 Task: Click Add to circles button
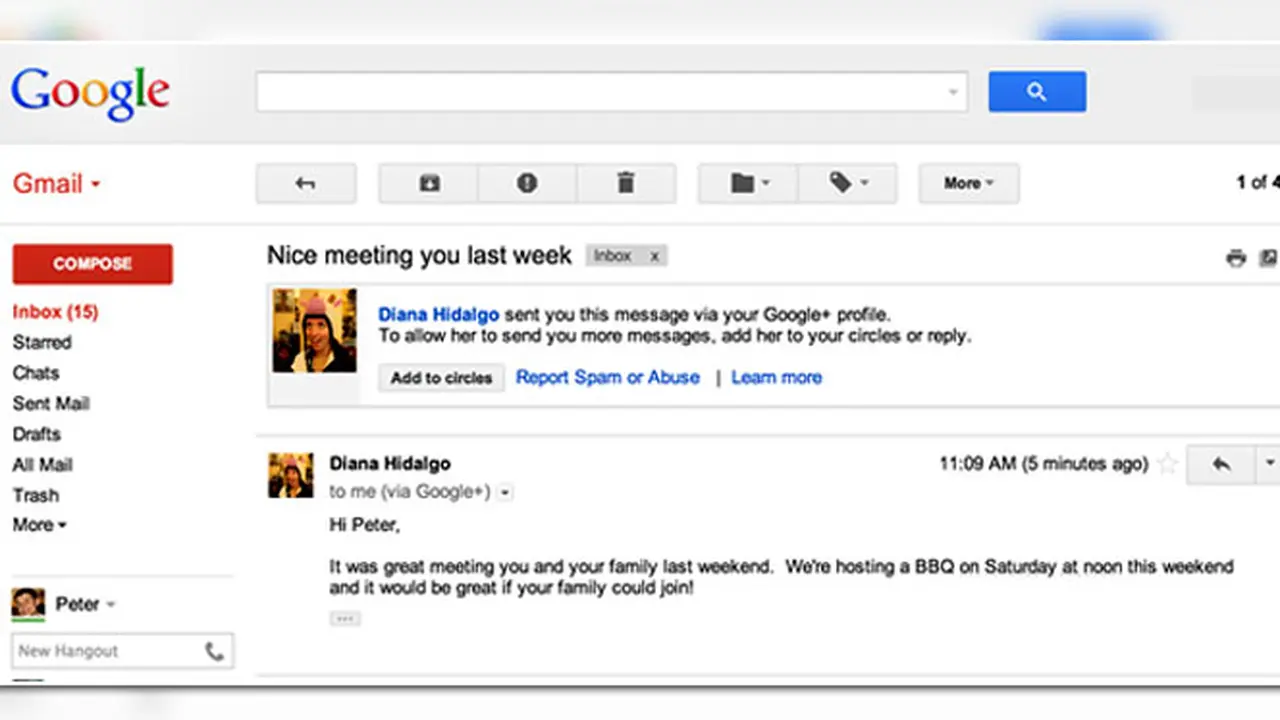441,378
